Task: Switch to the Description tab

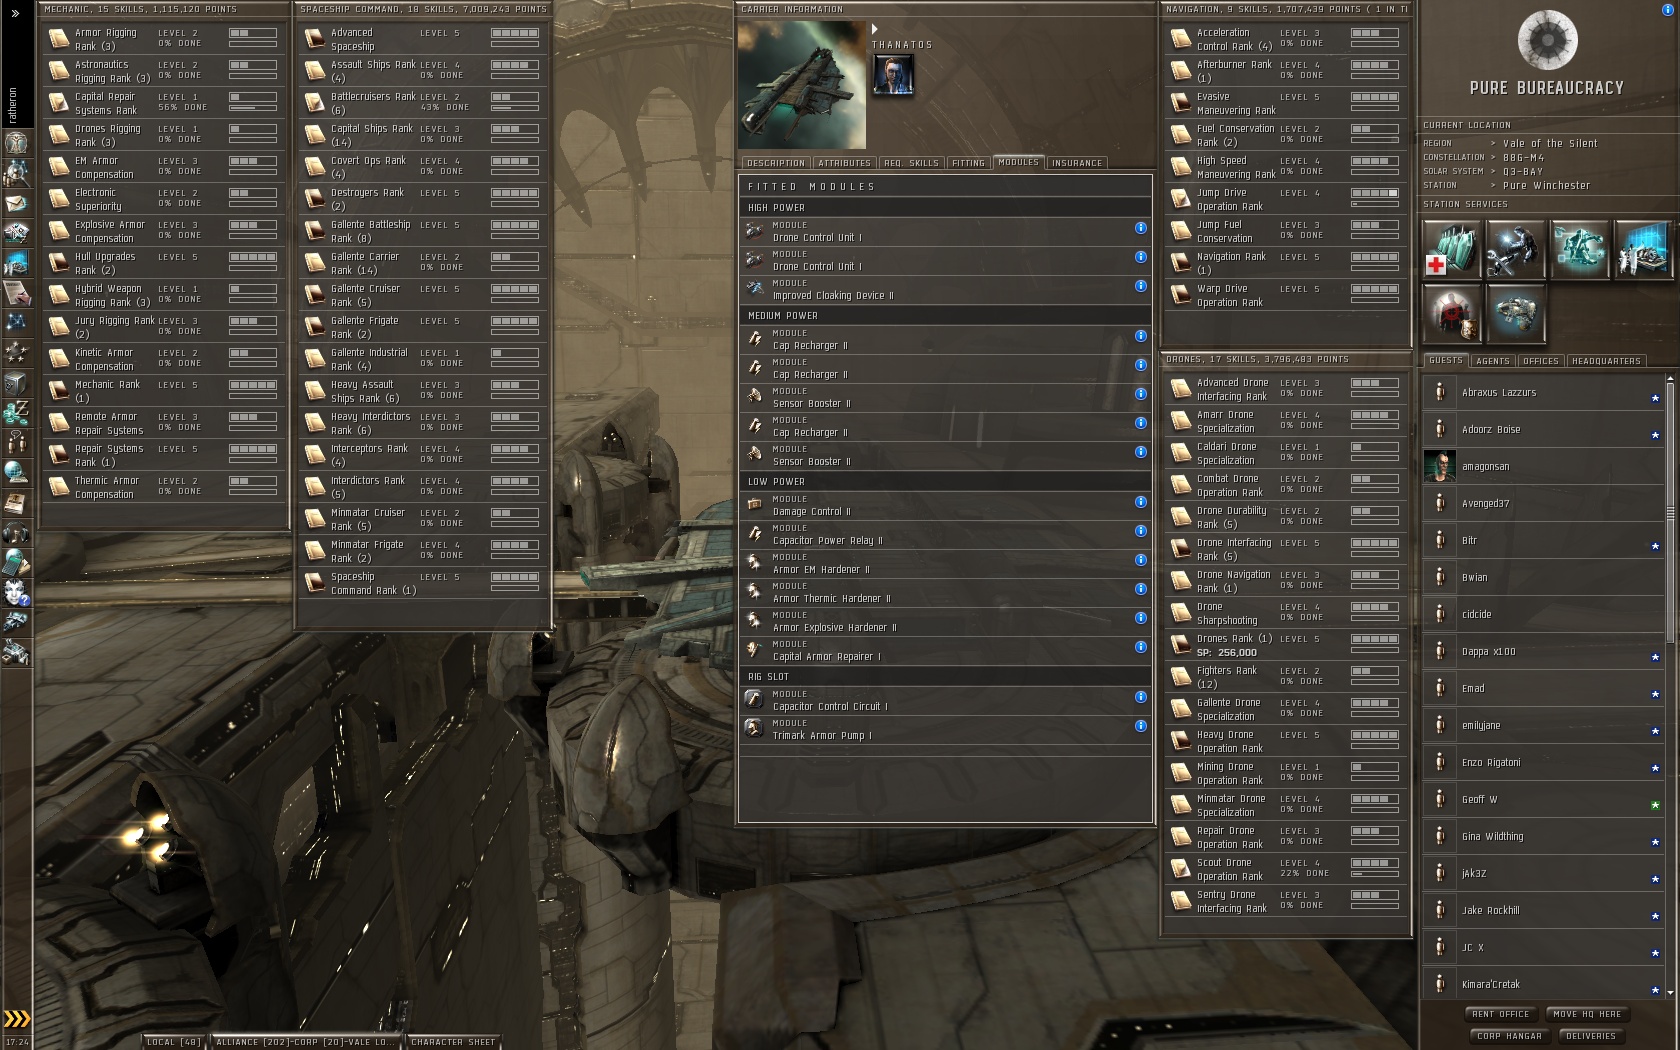Action: [x=775, y=163]
